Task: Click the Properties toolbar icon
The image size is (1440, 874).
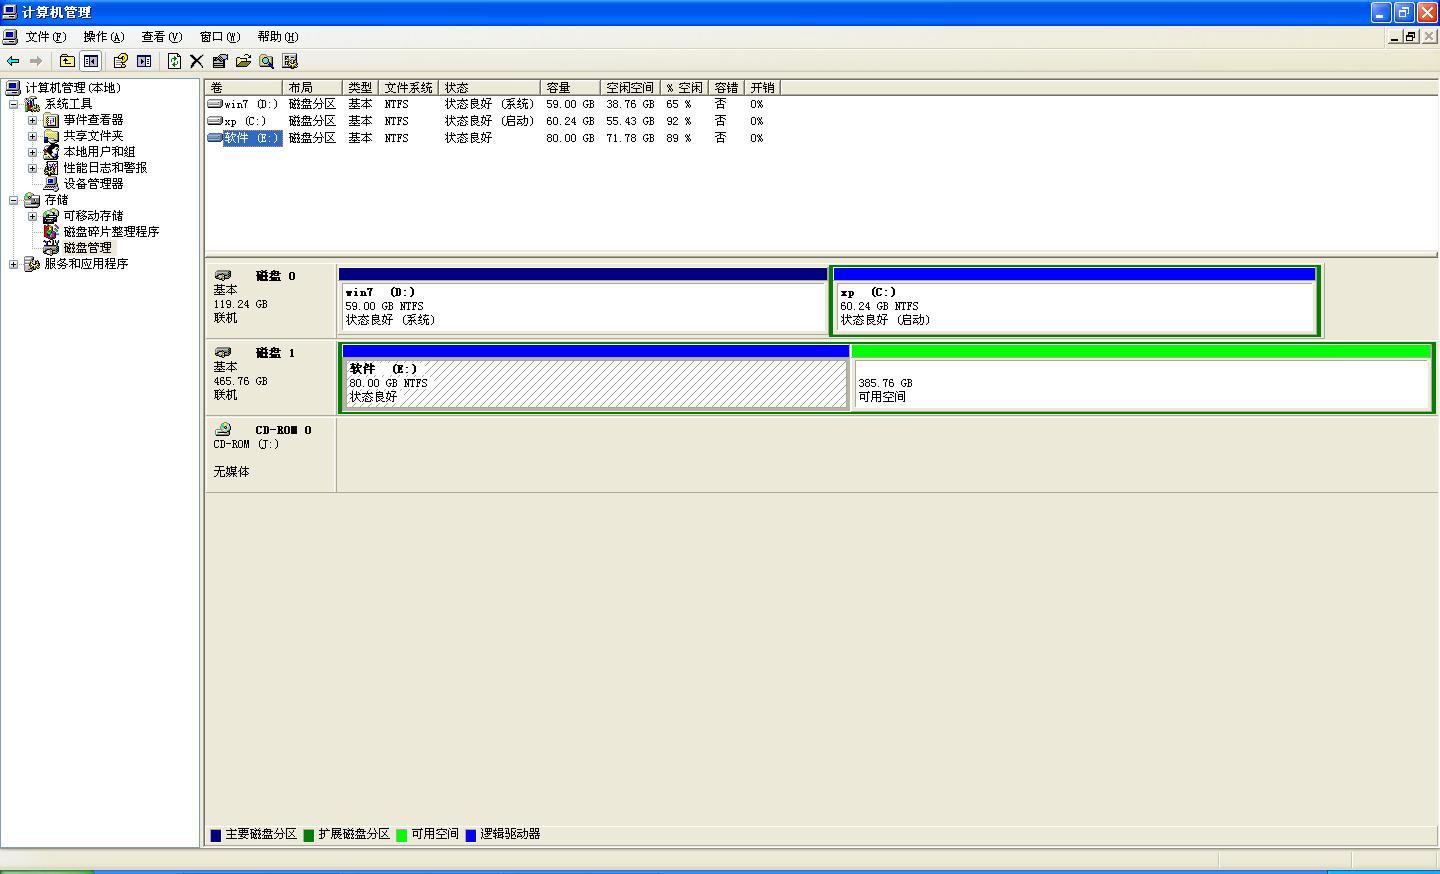Action: [x=220, y=61]
